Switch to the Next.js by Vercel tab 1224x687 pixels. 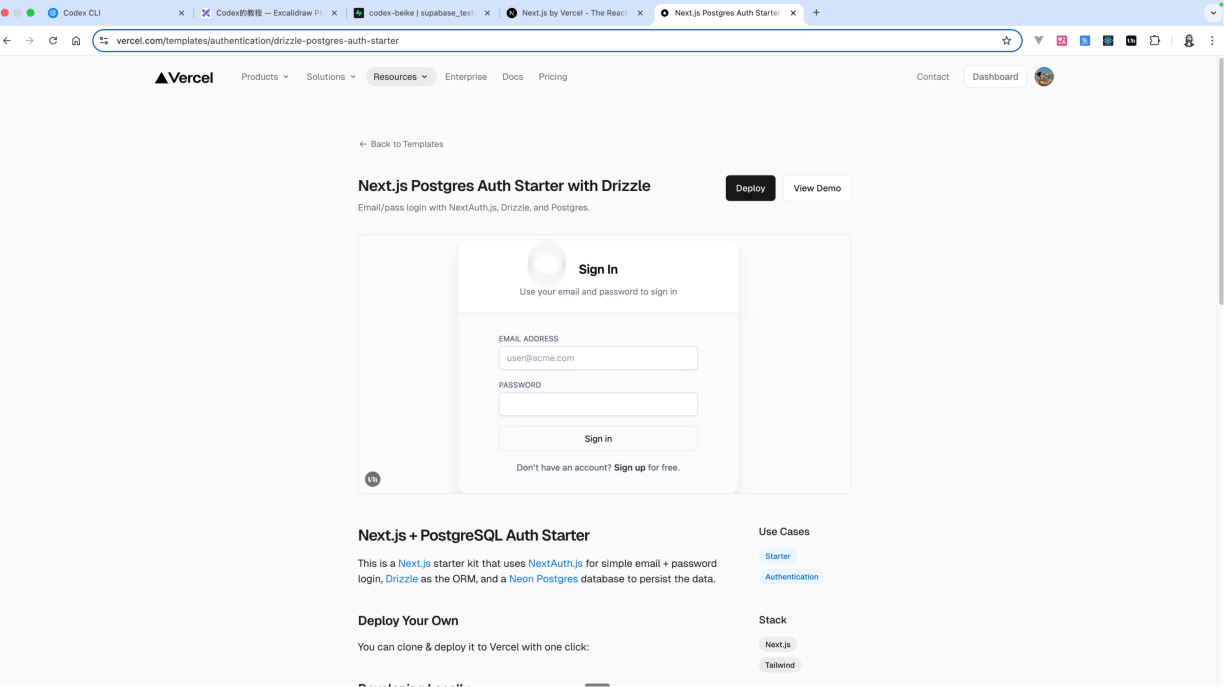tap(575, 13)
